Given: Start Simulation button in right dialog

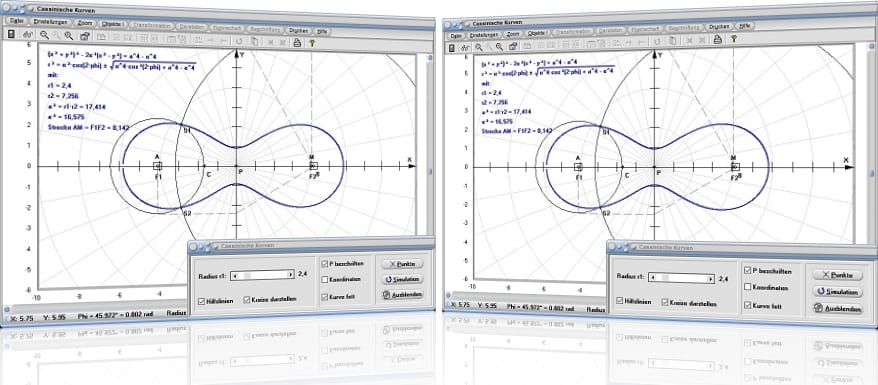Looking at the screenshot, I should pyautogui.click(x=837, y=292).
